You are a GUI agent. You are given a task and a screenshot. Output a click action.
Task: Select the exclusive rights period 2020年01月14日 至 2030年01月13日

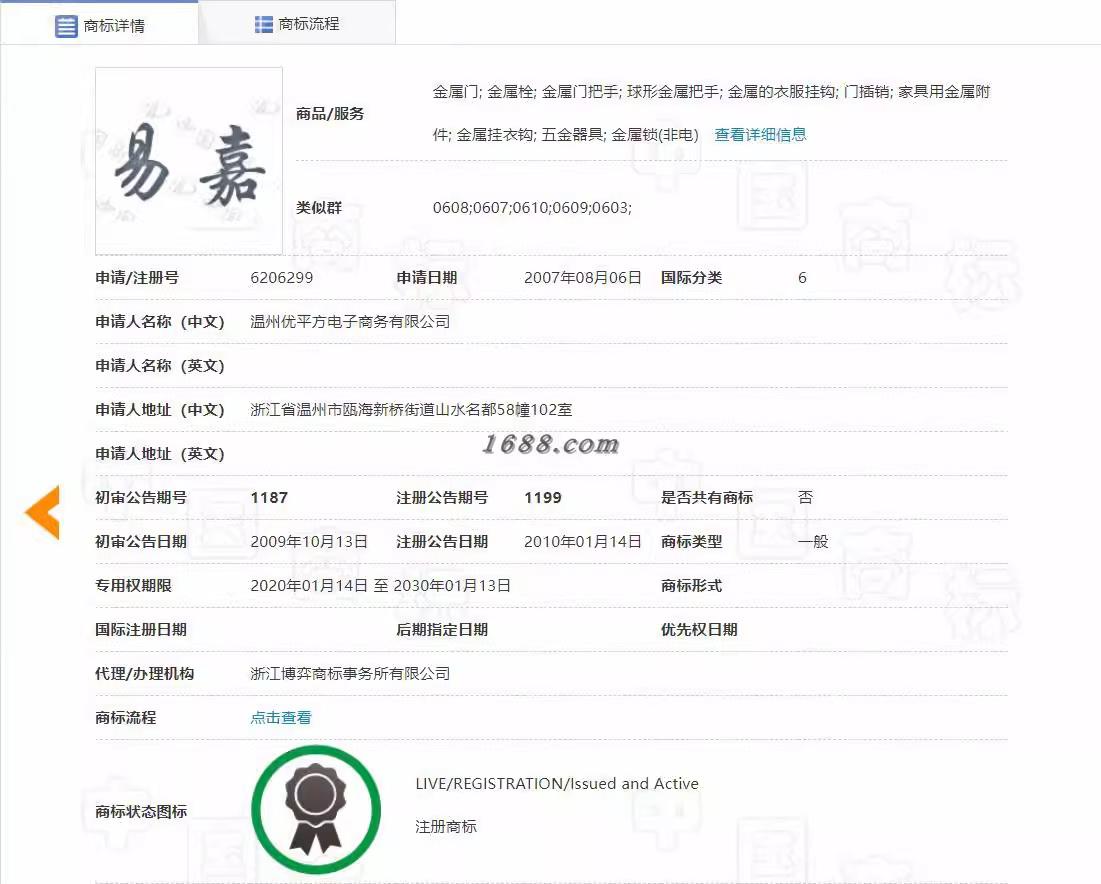(x=381, y=586)
